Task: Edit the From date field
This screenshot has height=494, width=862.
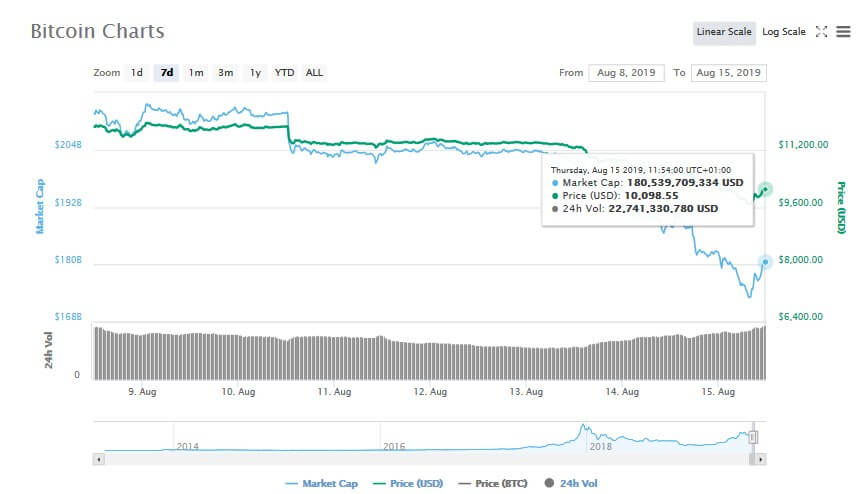Action: coord(626,73)
